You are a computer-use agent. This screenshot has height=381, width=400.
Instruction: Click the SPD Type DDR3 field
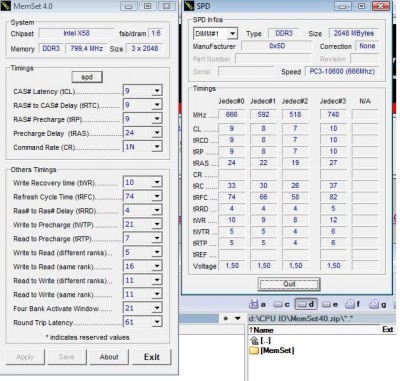284,33
